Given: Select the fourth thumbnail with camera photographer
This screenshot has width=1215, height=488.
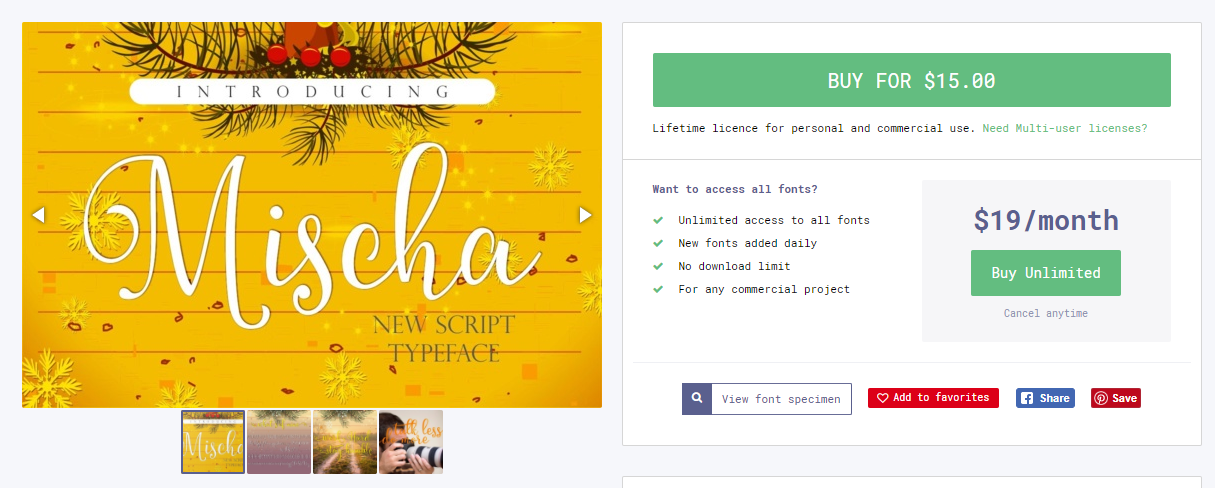Looking at the screenshot, I should tap(411, 442).
